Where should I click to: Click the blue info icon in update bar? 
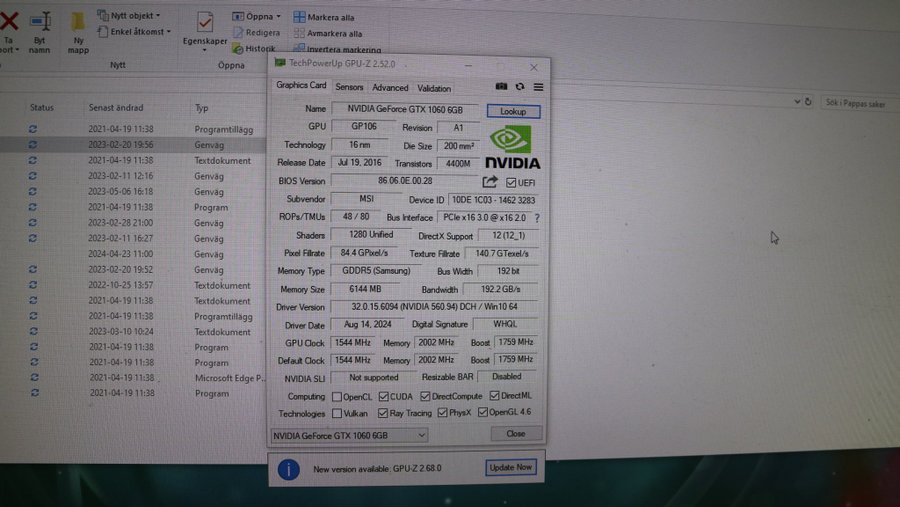pos(288,469)
